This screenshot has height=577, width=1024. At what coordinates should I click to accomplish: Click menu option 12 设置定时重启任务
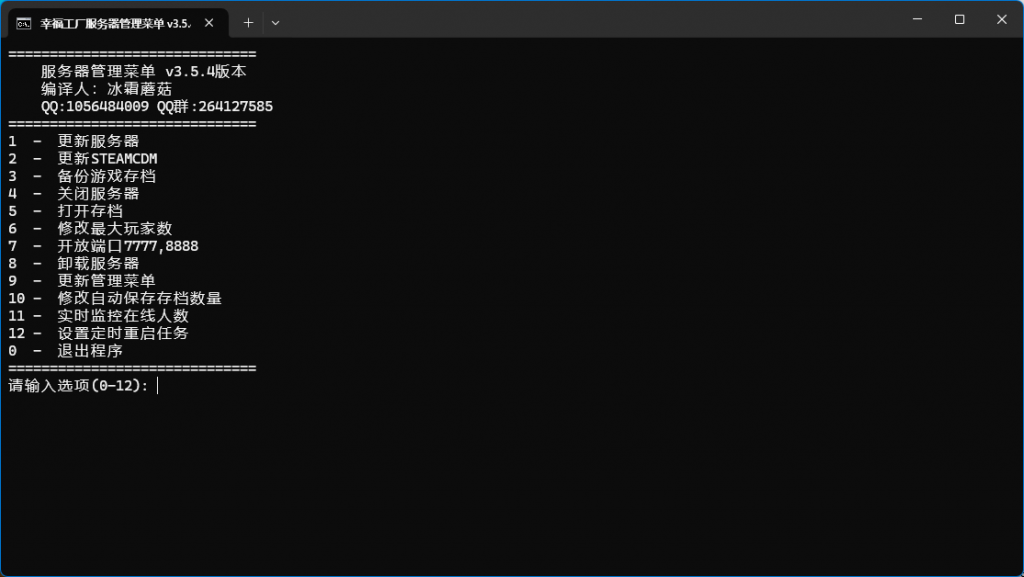tap(123, 333)
